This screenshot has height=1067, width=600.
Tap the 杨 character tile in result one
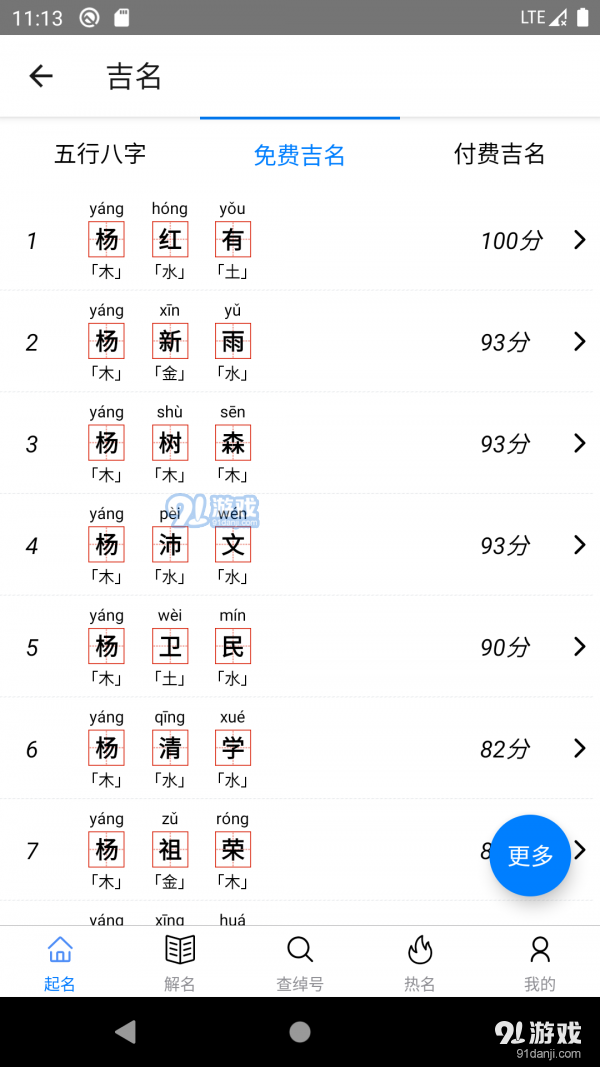(106, 239)
